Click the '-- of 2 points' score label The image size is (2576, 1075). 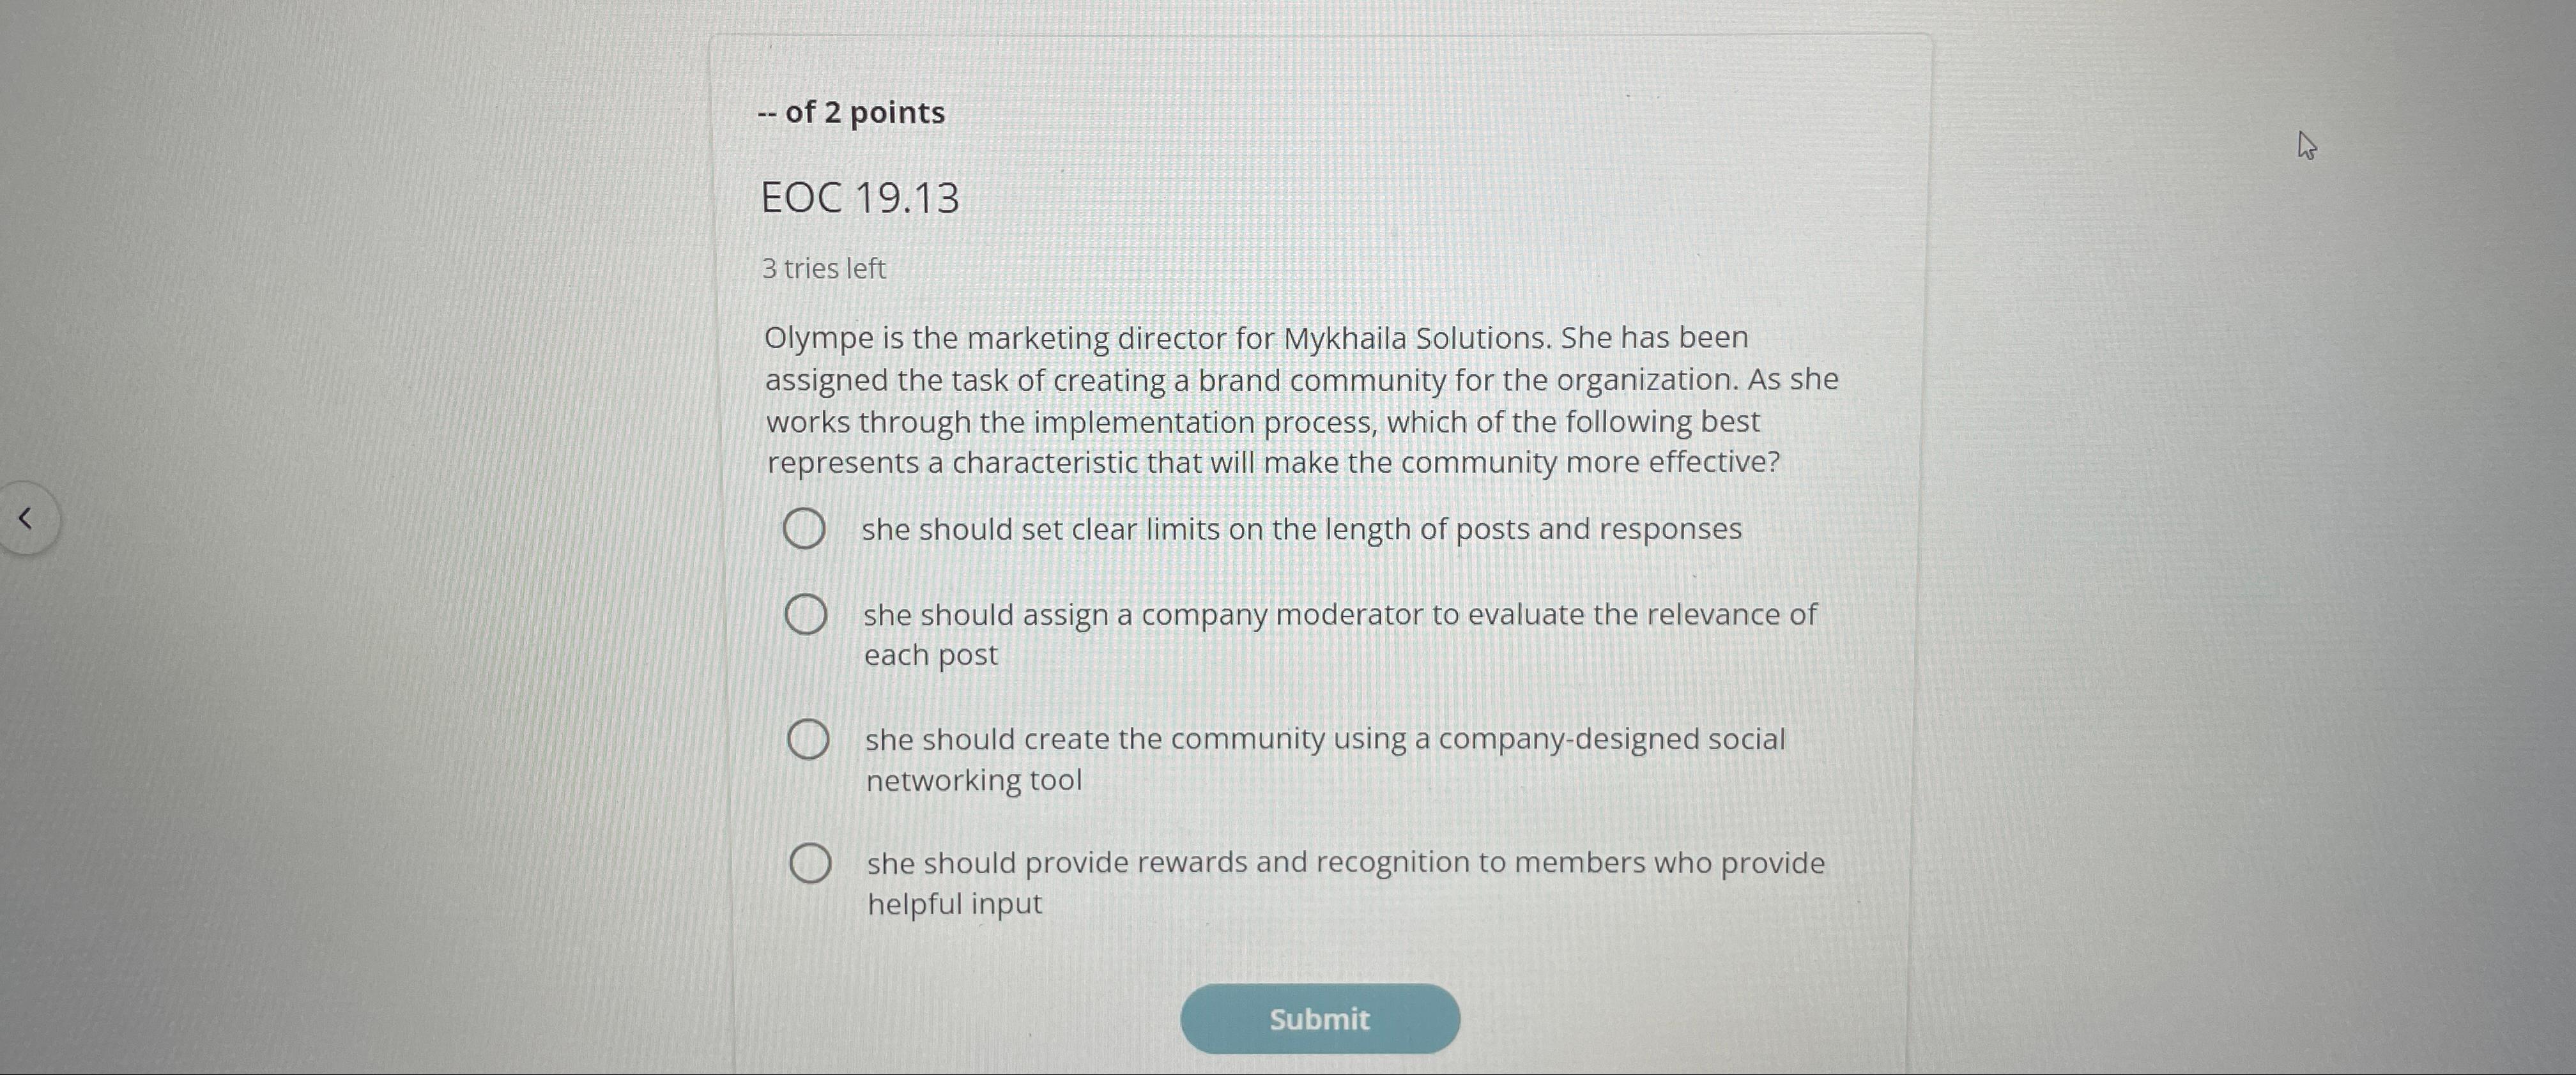[851, 112]
